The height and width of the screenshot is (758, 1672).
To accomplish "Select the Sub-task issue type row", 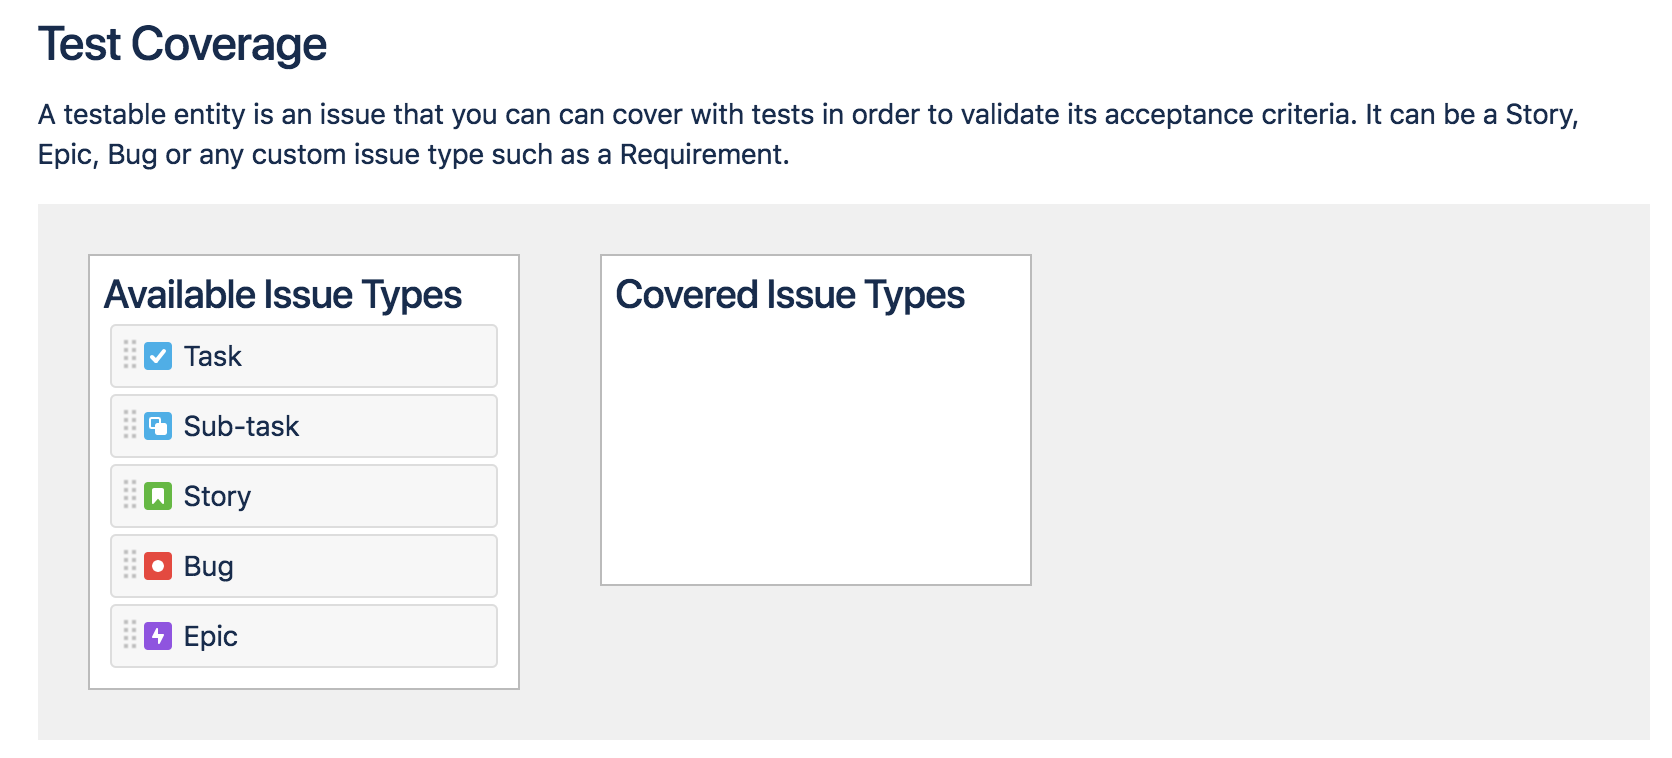I will tap(304, 426).
